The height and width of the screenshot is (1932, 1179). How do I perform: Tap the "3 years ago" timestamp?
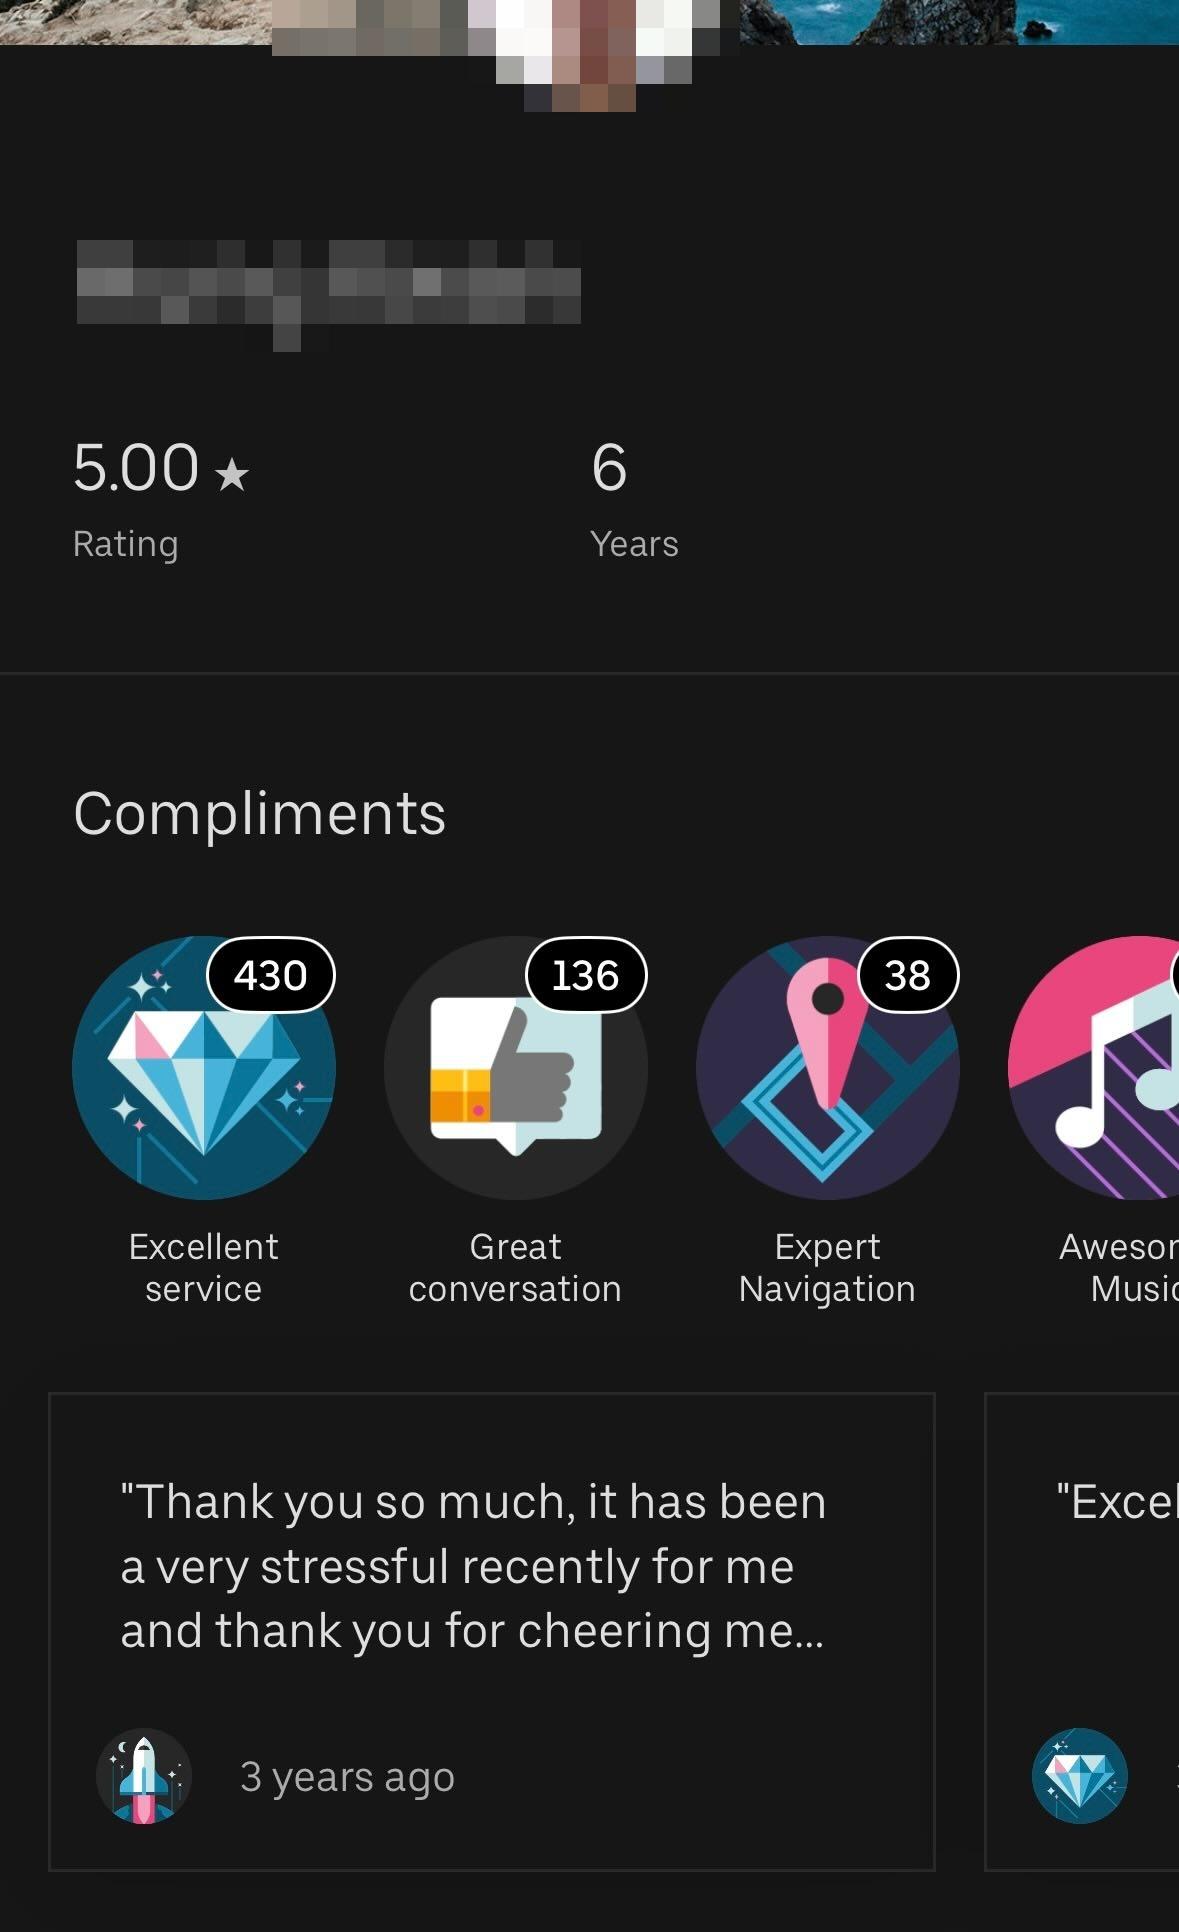[x=347, y=1777]
